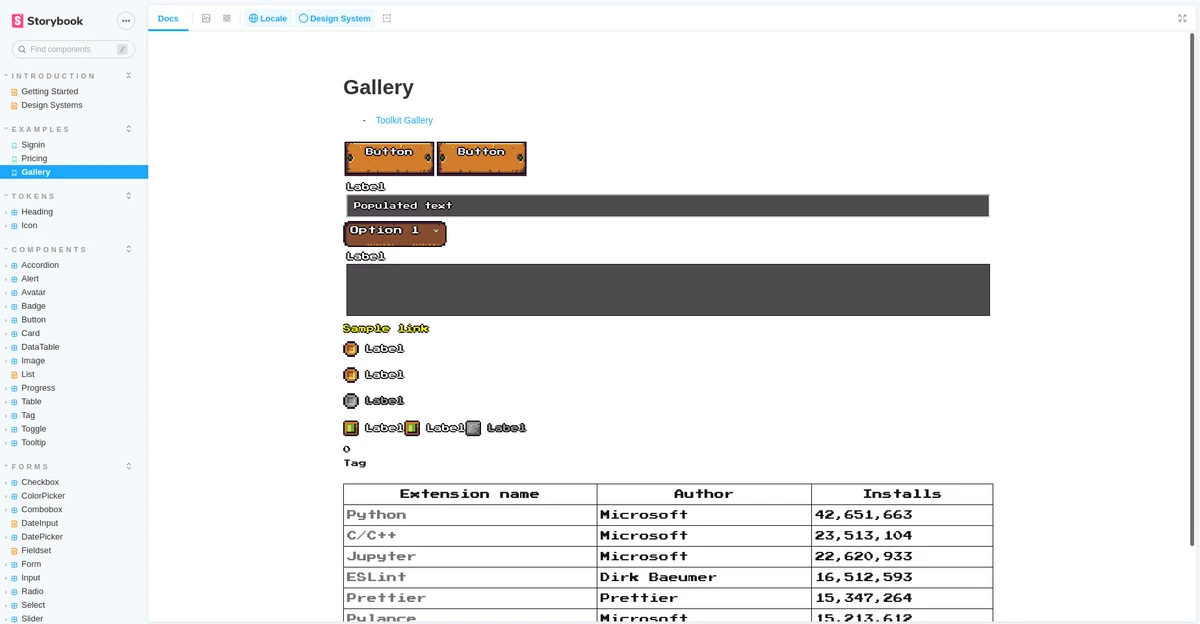Focus the Find components search field

coord(73,49)
